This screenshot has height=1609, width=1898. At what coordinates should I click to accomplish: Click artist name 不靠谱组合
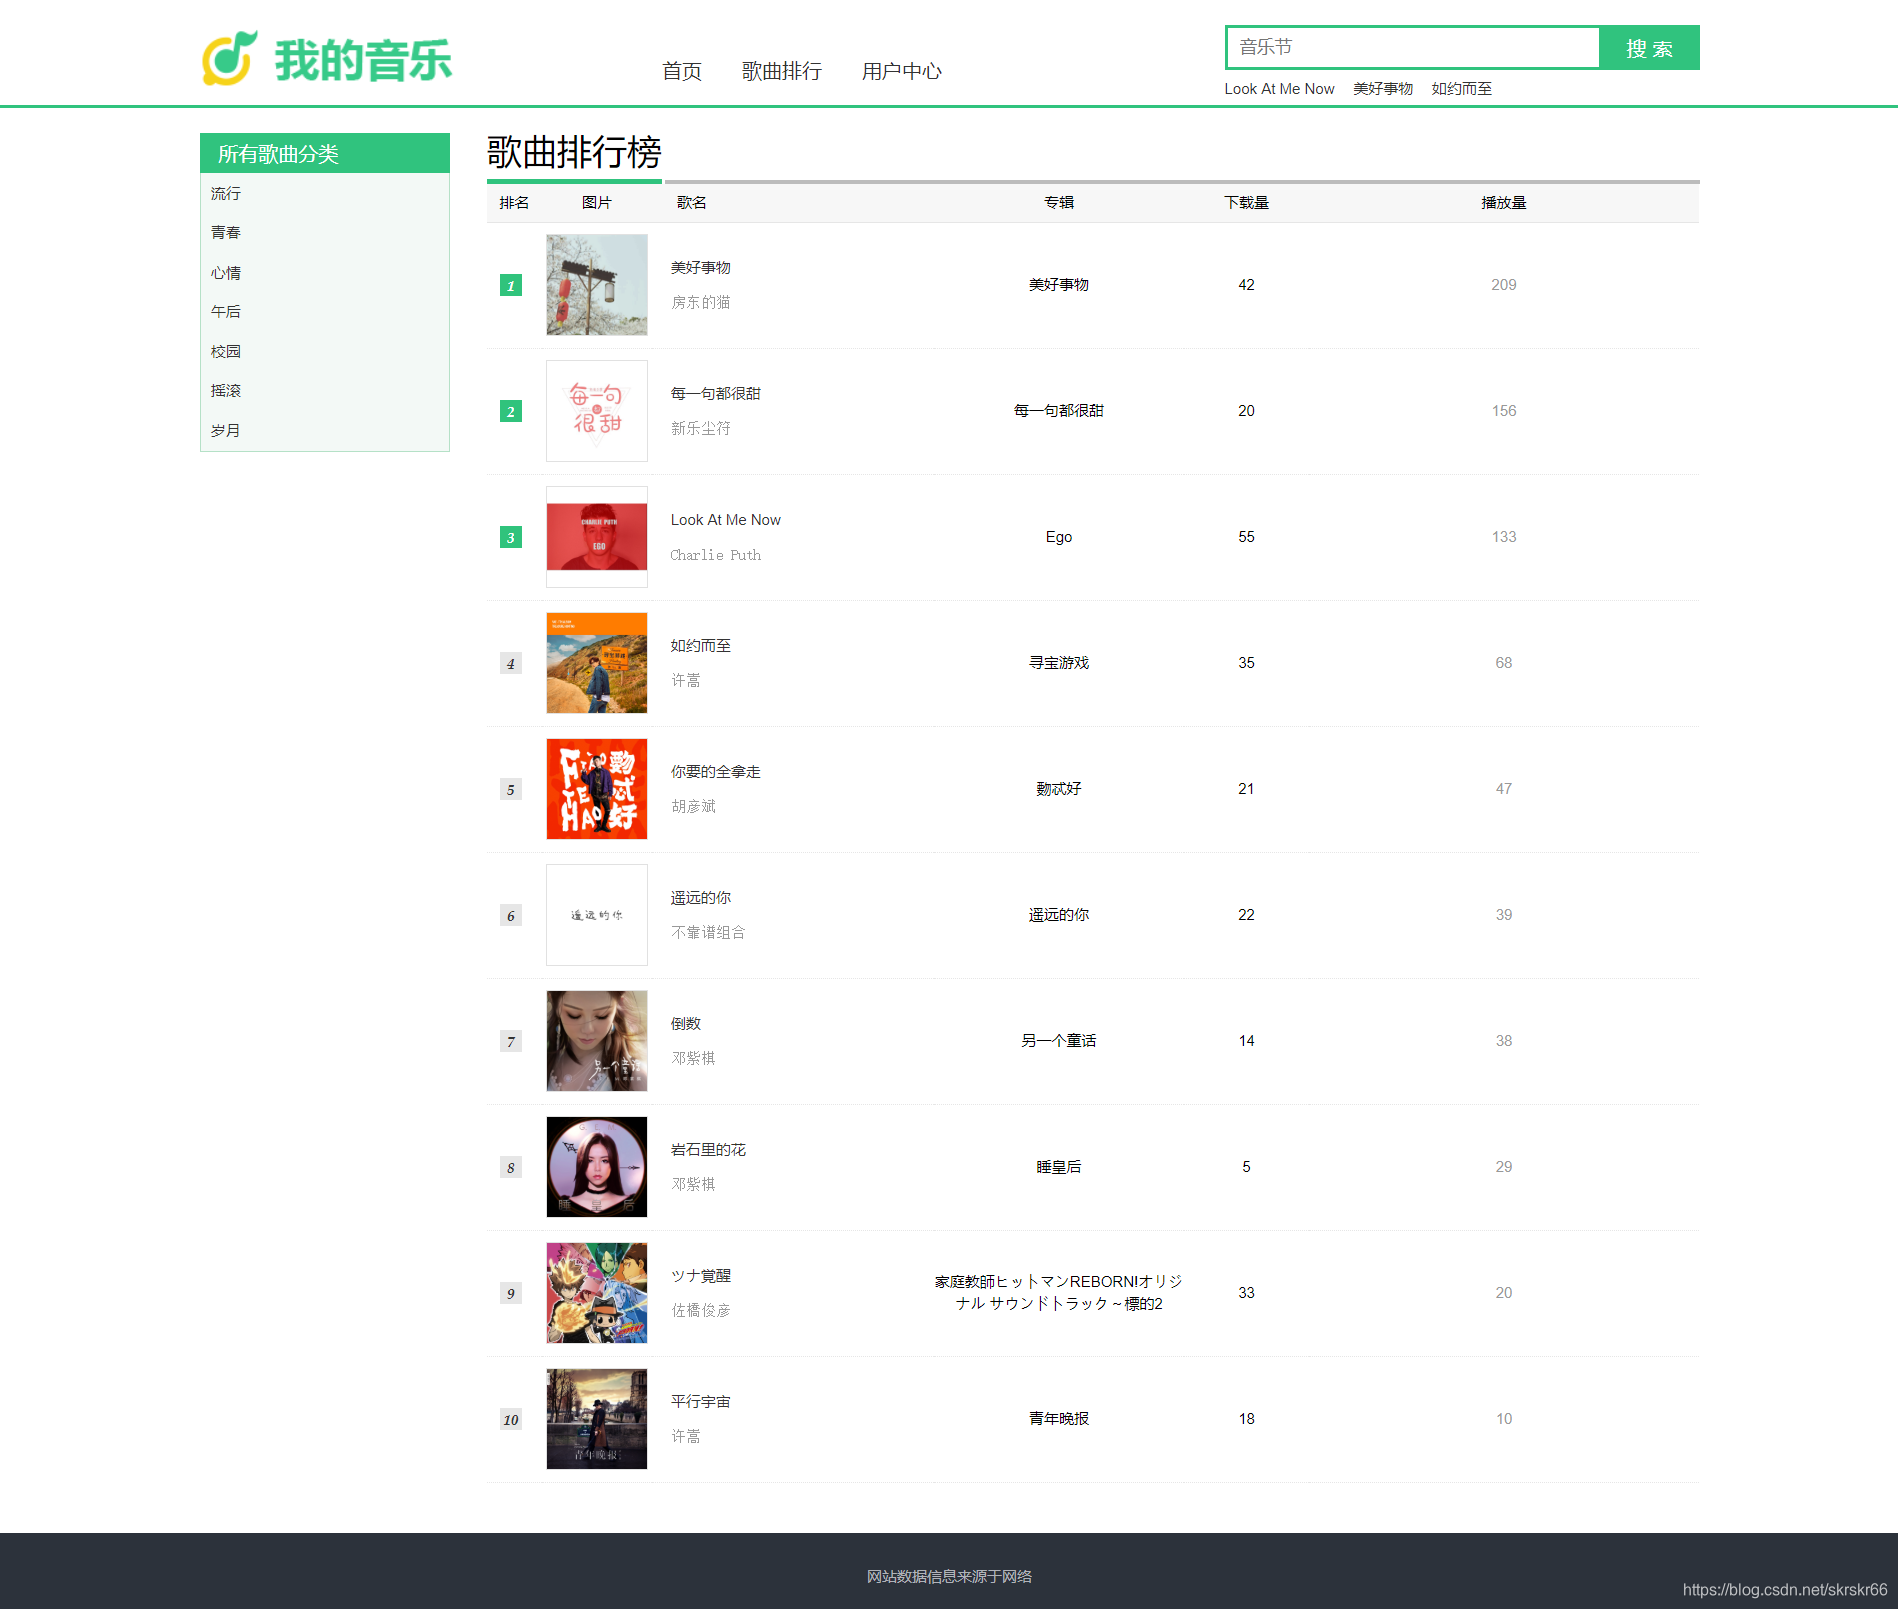coord(708,932)
